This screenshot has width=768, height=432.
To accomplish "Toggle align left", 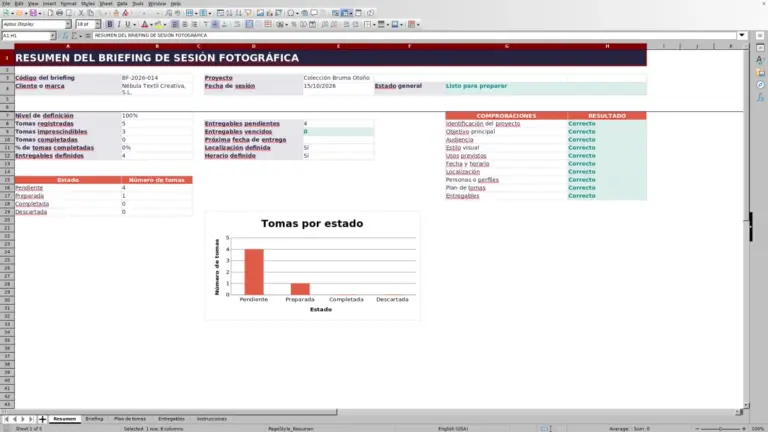I will [x=175, y=24].
